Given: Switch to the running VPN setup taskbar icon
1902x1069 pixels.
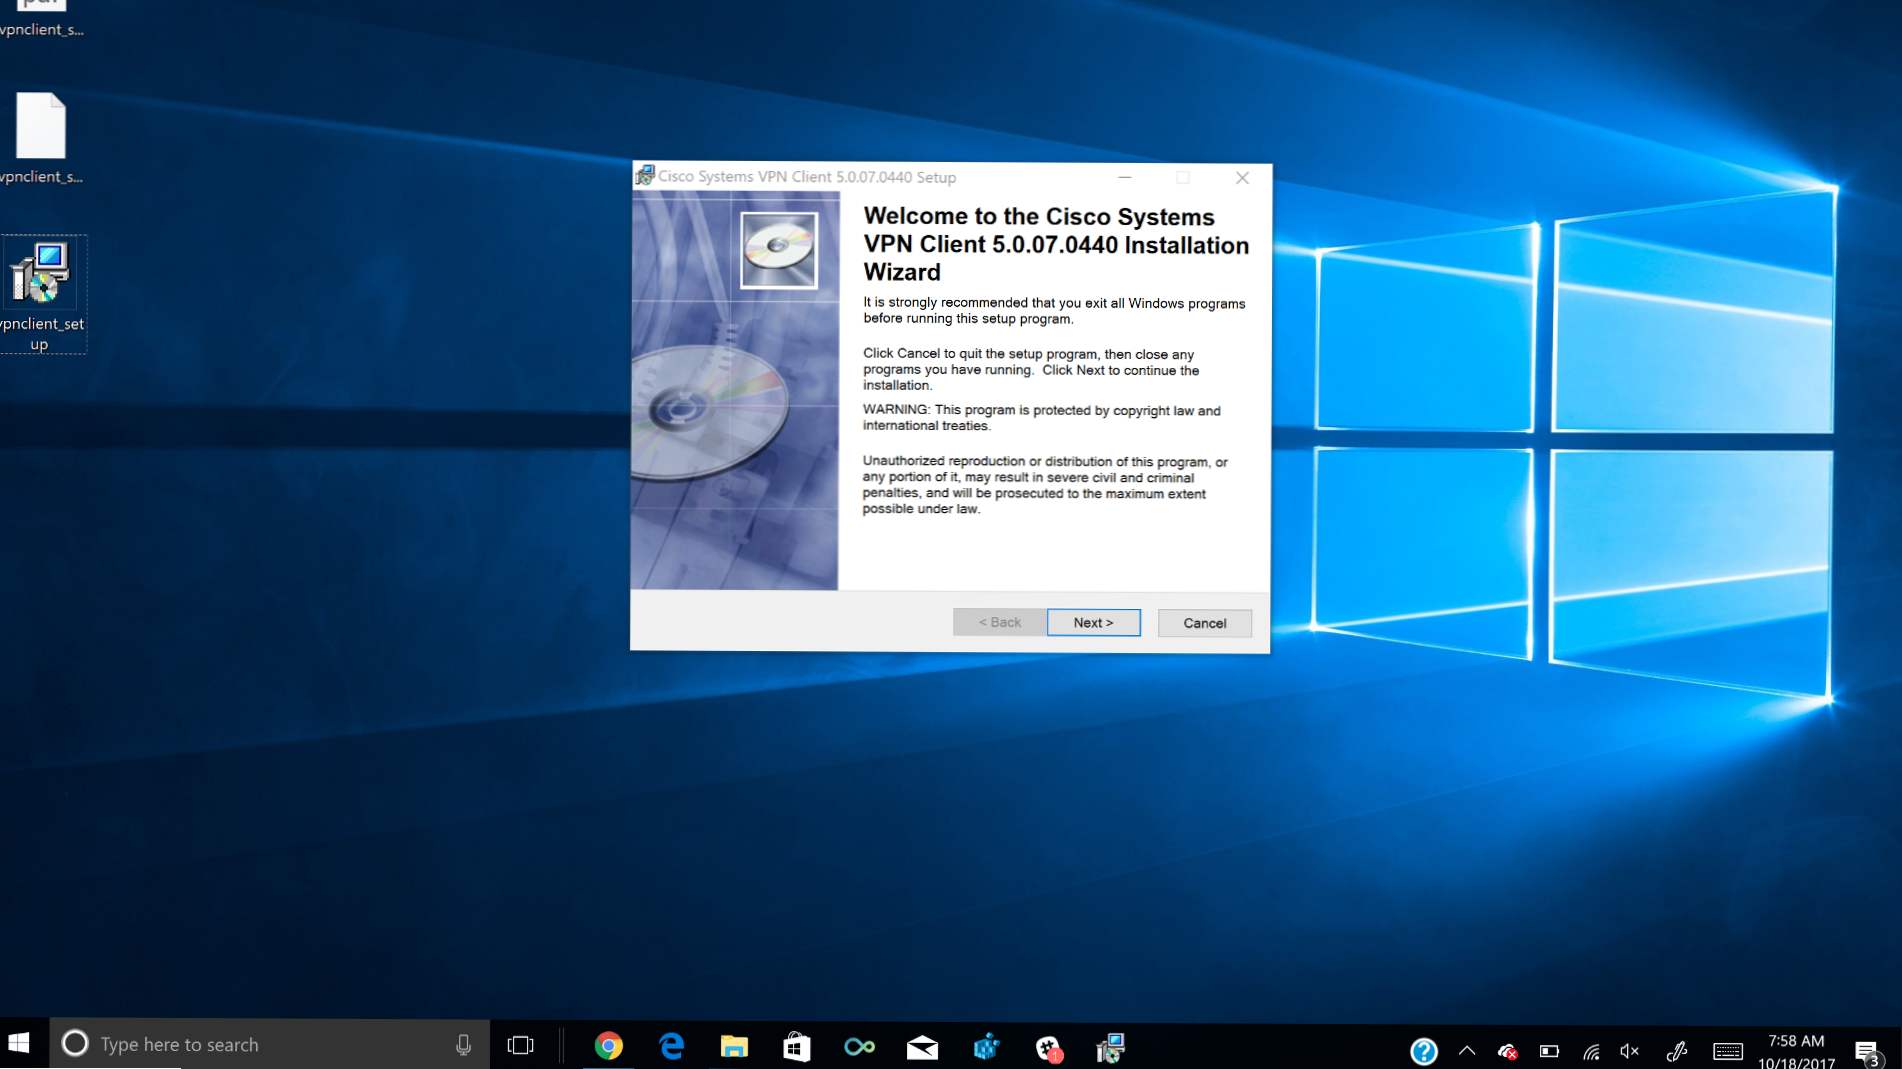Looking at the screenshot, I should click(x=1111, y=1047).
